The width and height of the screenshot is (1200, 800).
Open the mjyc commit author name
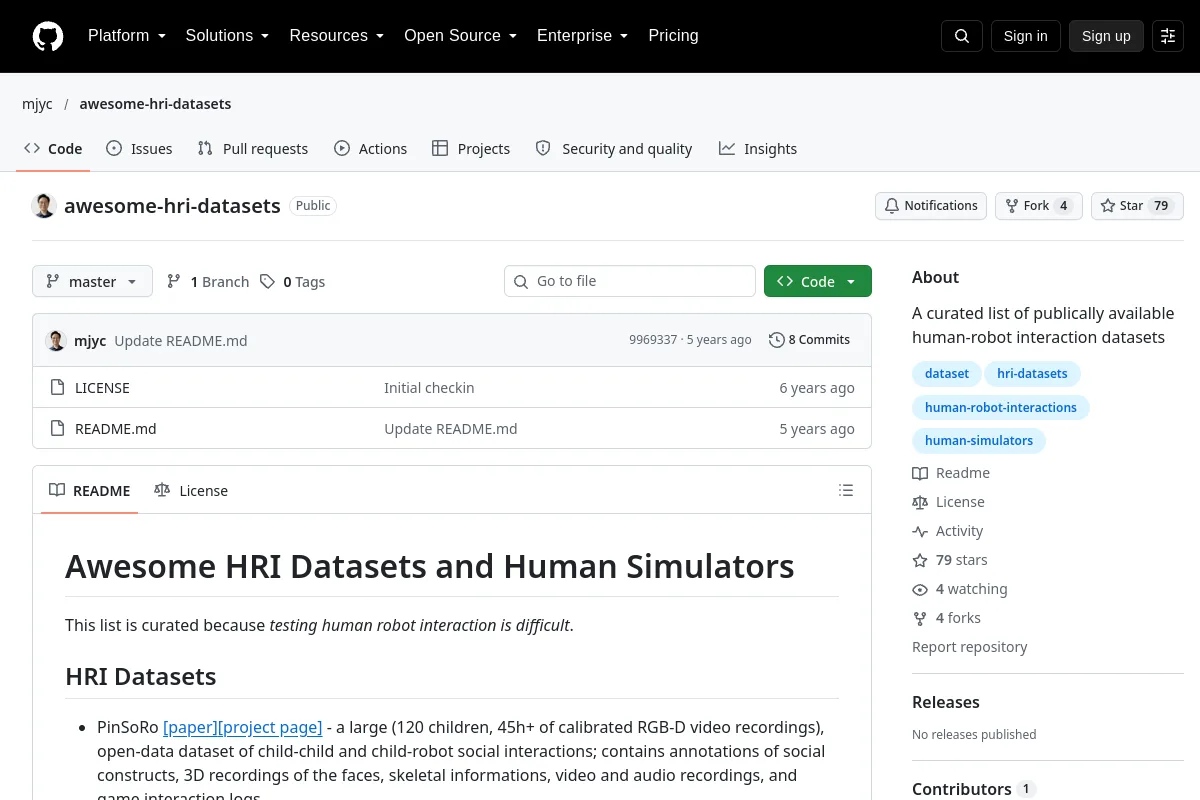tap(90, 340)
